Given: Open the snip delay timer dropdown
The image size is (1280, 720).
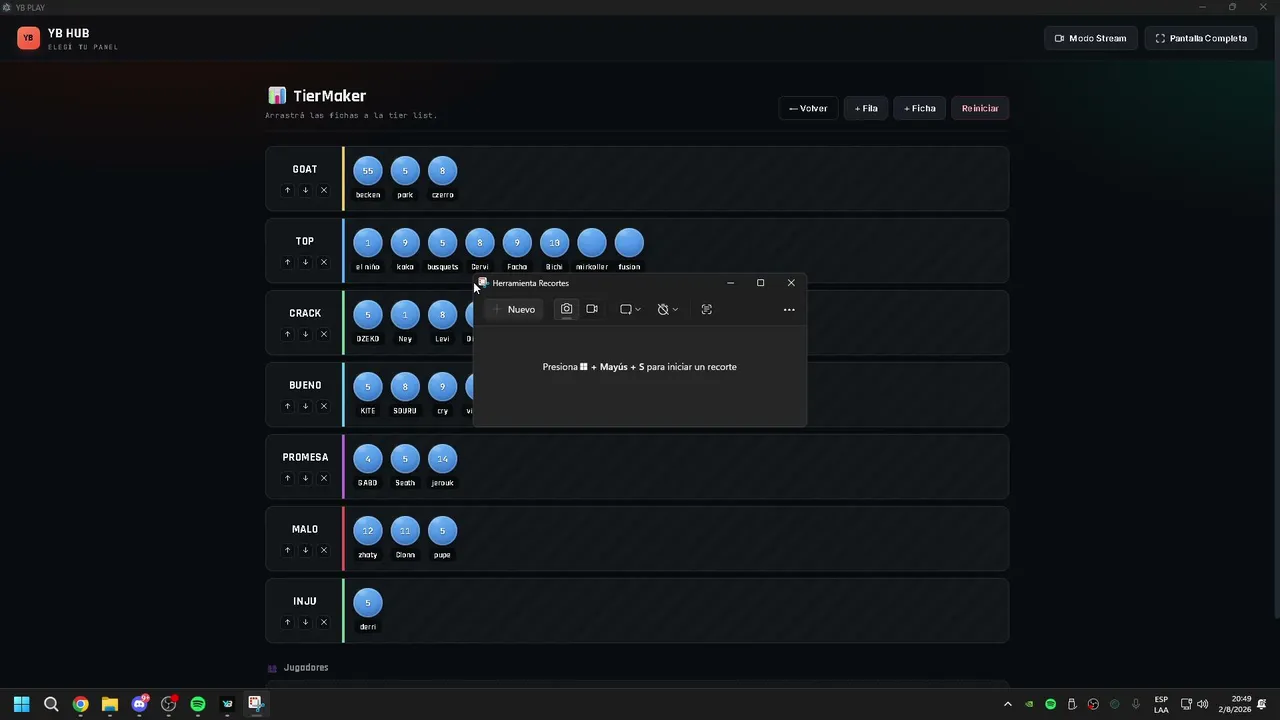Looking at the screenshot, I should [x=667, y=309].
